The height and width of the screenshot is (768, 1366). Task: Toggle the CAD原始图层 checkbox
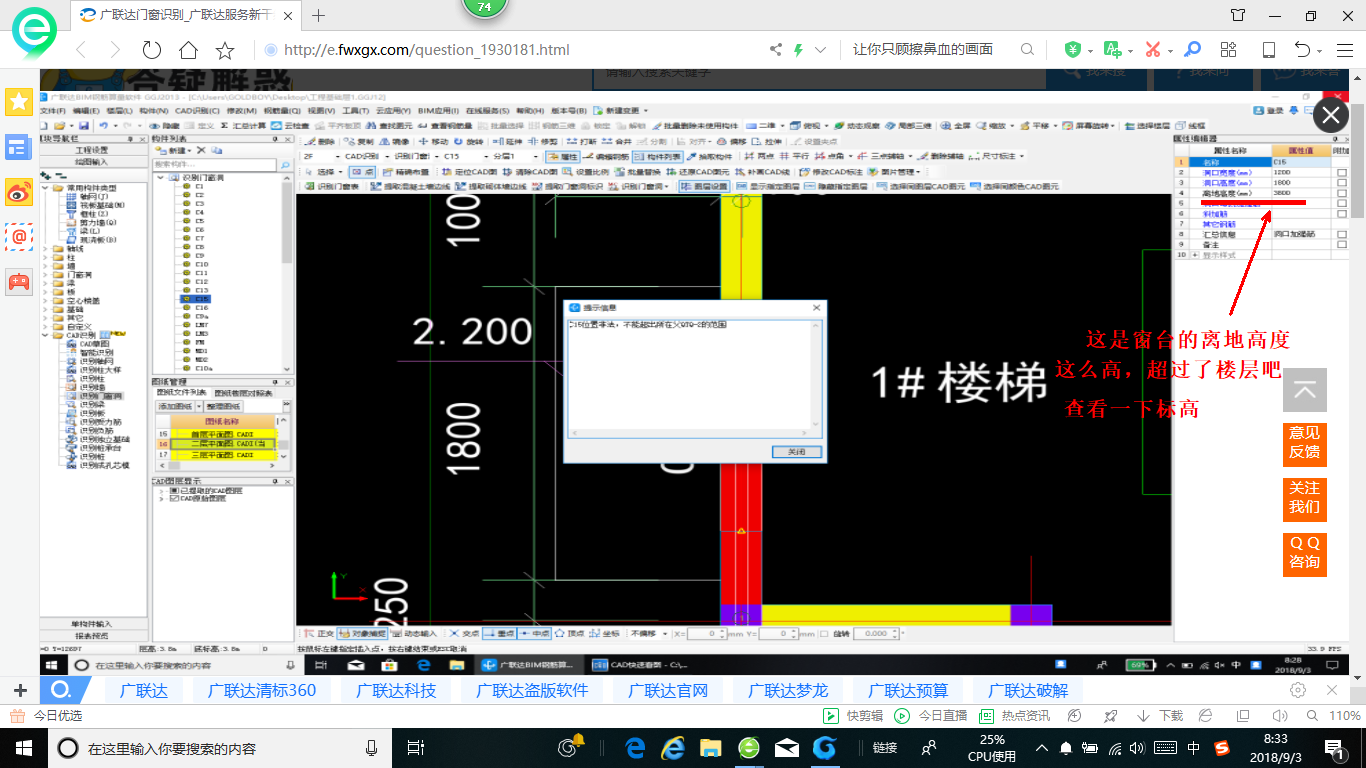174,498
